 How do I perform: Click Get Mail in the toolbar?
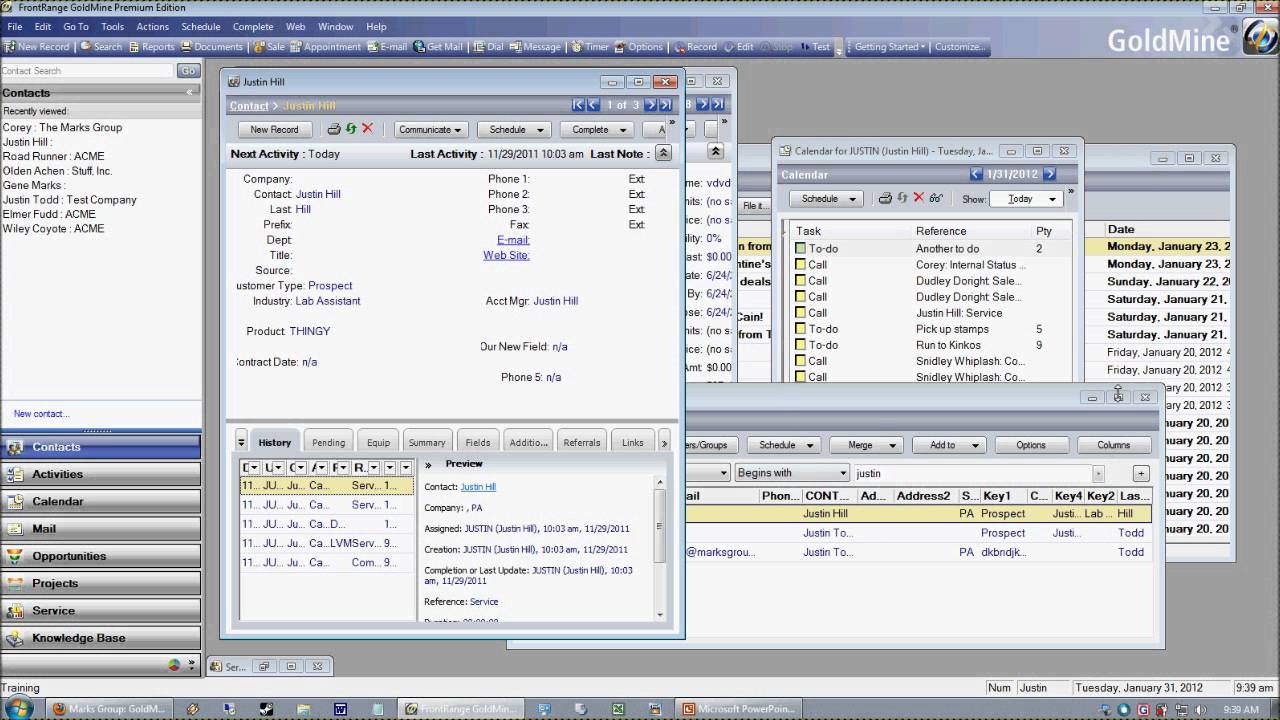tap(438, 47)
